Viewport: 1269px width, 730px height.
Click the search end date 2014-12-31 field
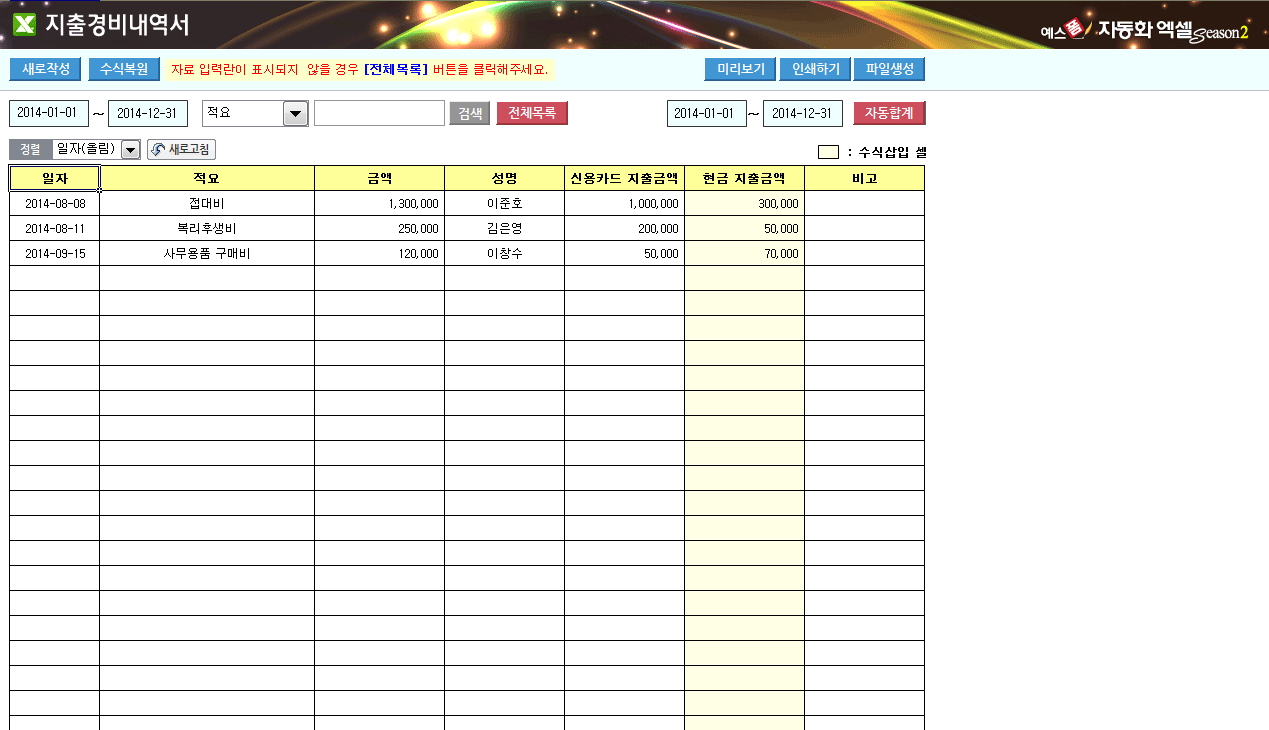[x=148, y=113]
